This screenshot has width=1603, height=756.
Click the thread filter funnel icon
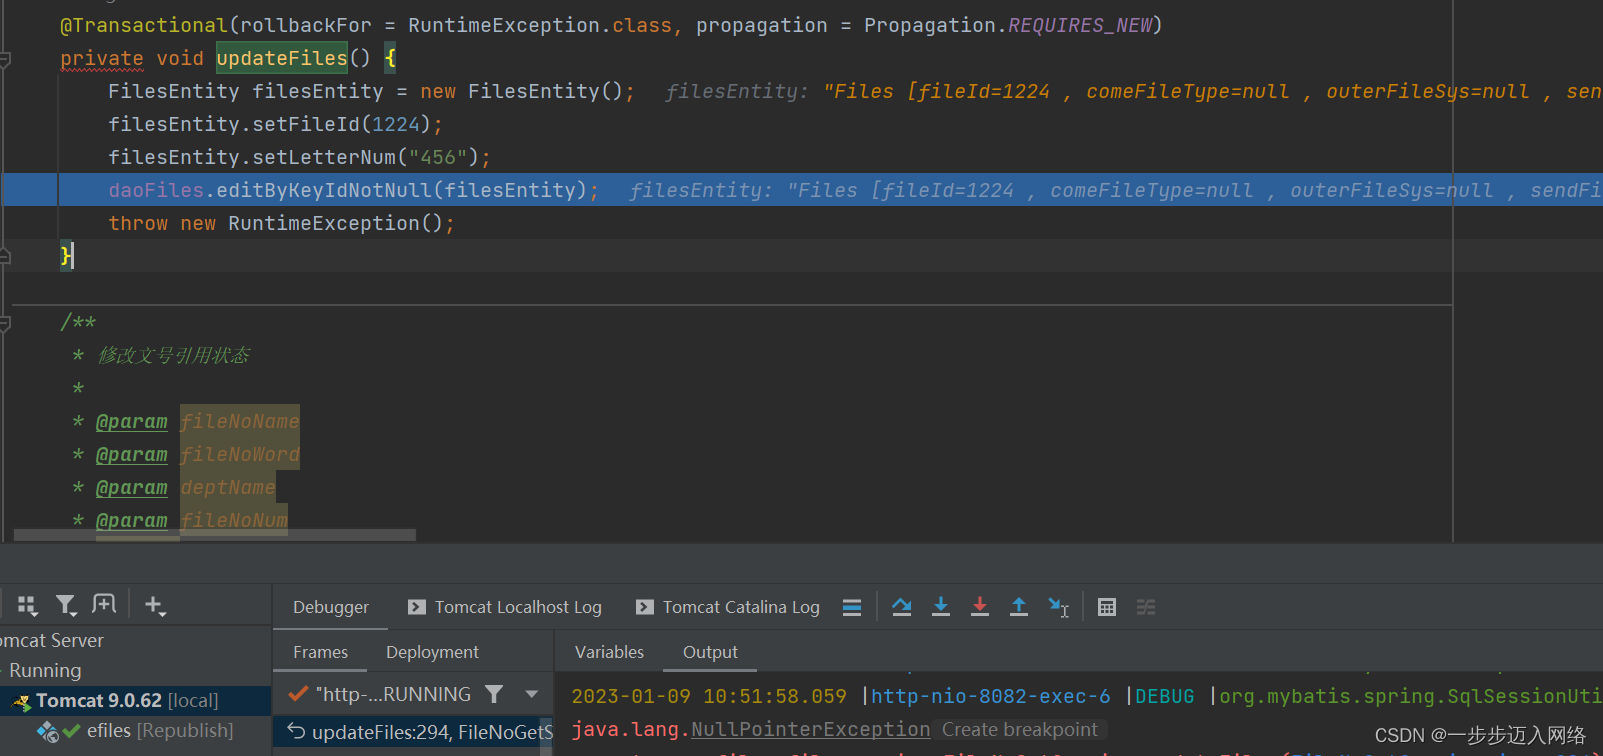pos(494,693)
